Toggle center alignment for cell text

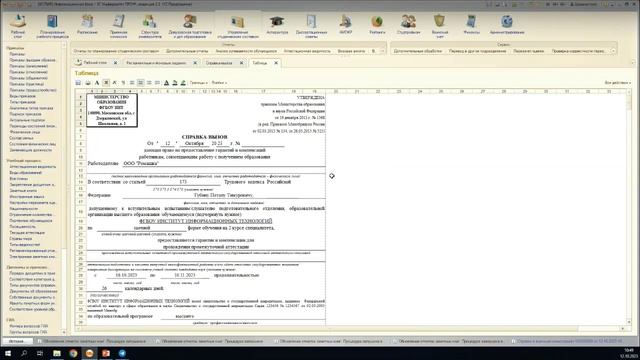(140, 82)
